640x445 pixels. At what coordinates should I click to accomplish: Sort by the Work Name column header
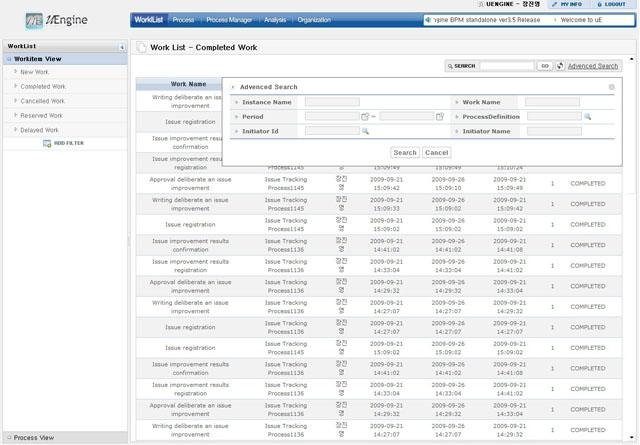pyautogui.click(x=188, y=84)
